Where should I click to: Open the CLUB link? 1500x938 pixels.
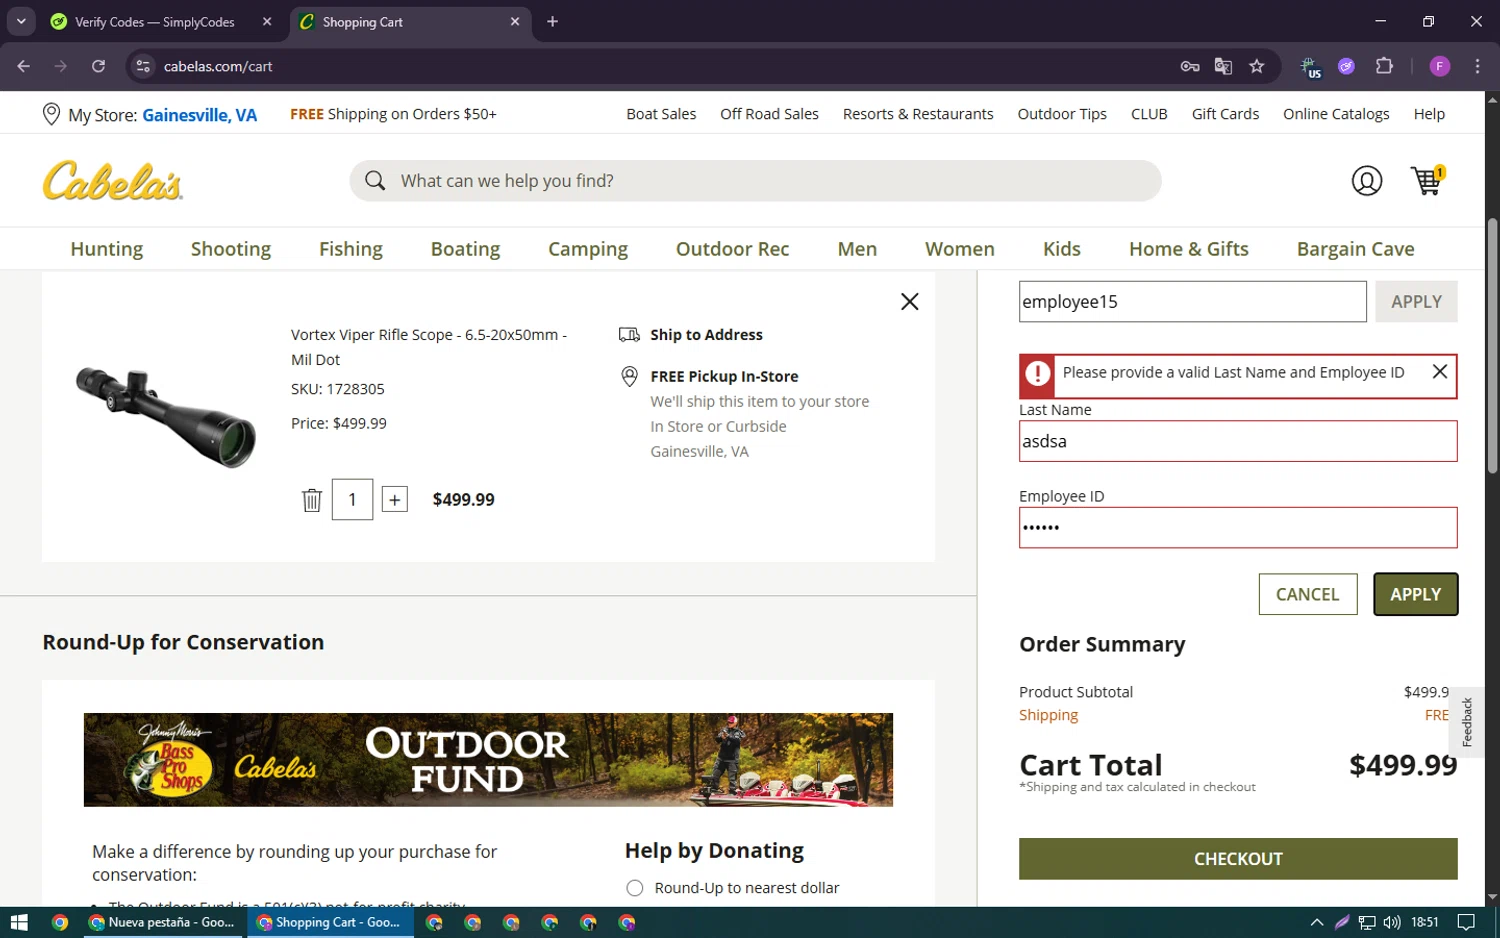[1149, 114]
